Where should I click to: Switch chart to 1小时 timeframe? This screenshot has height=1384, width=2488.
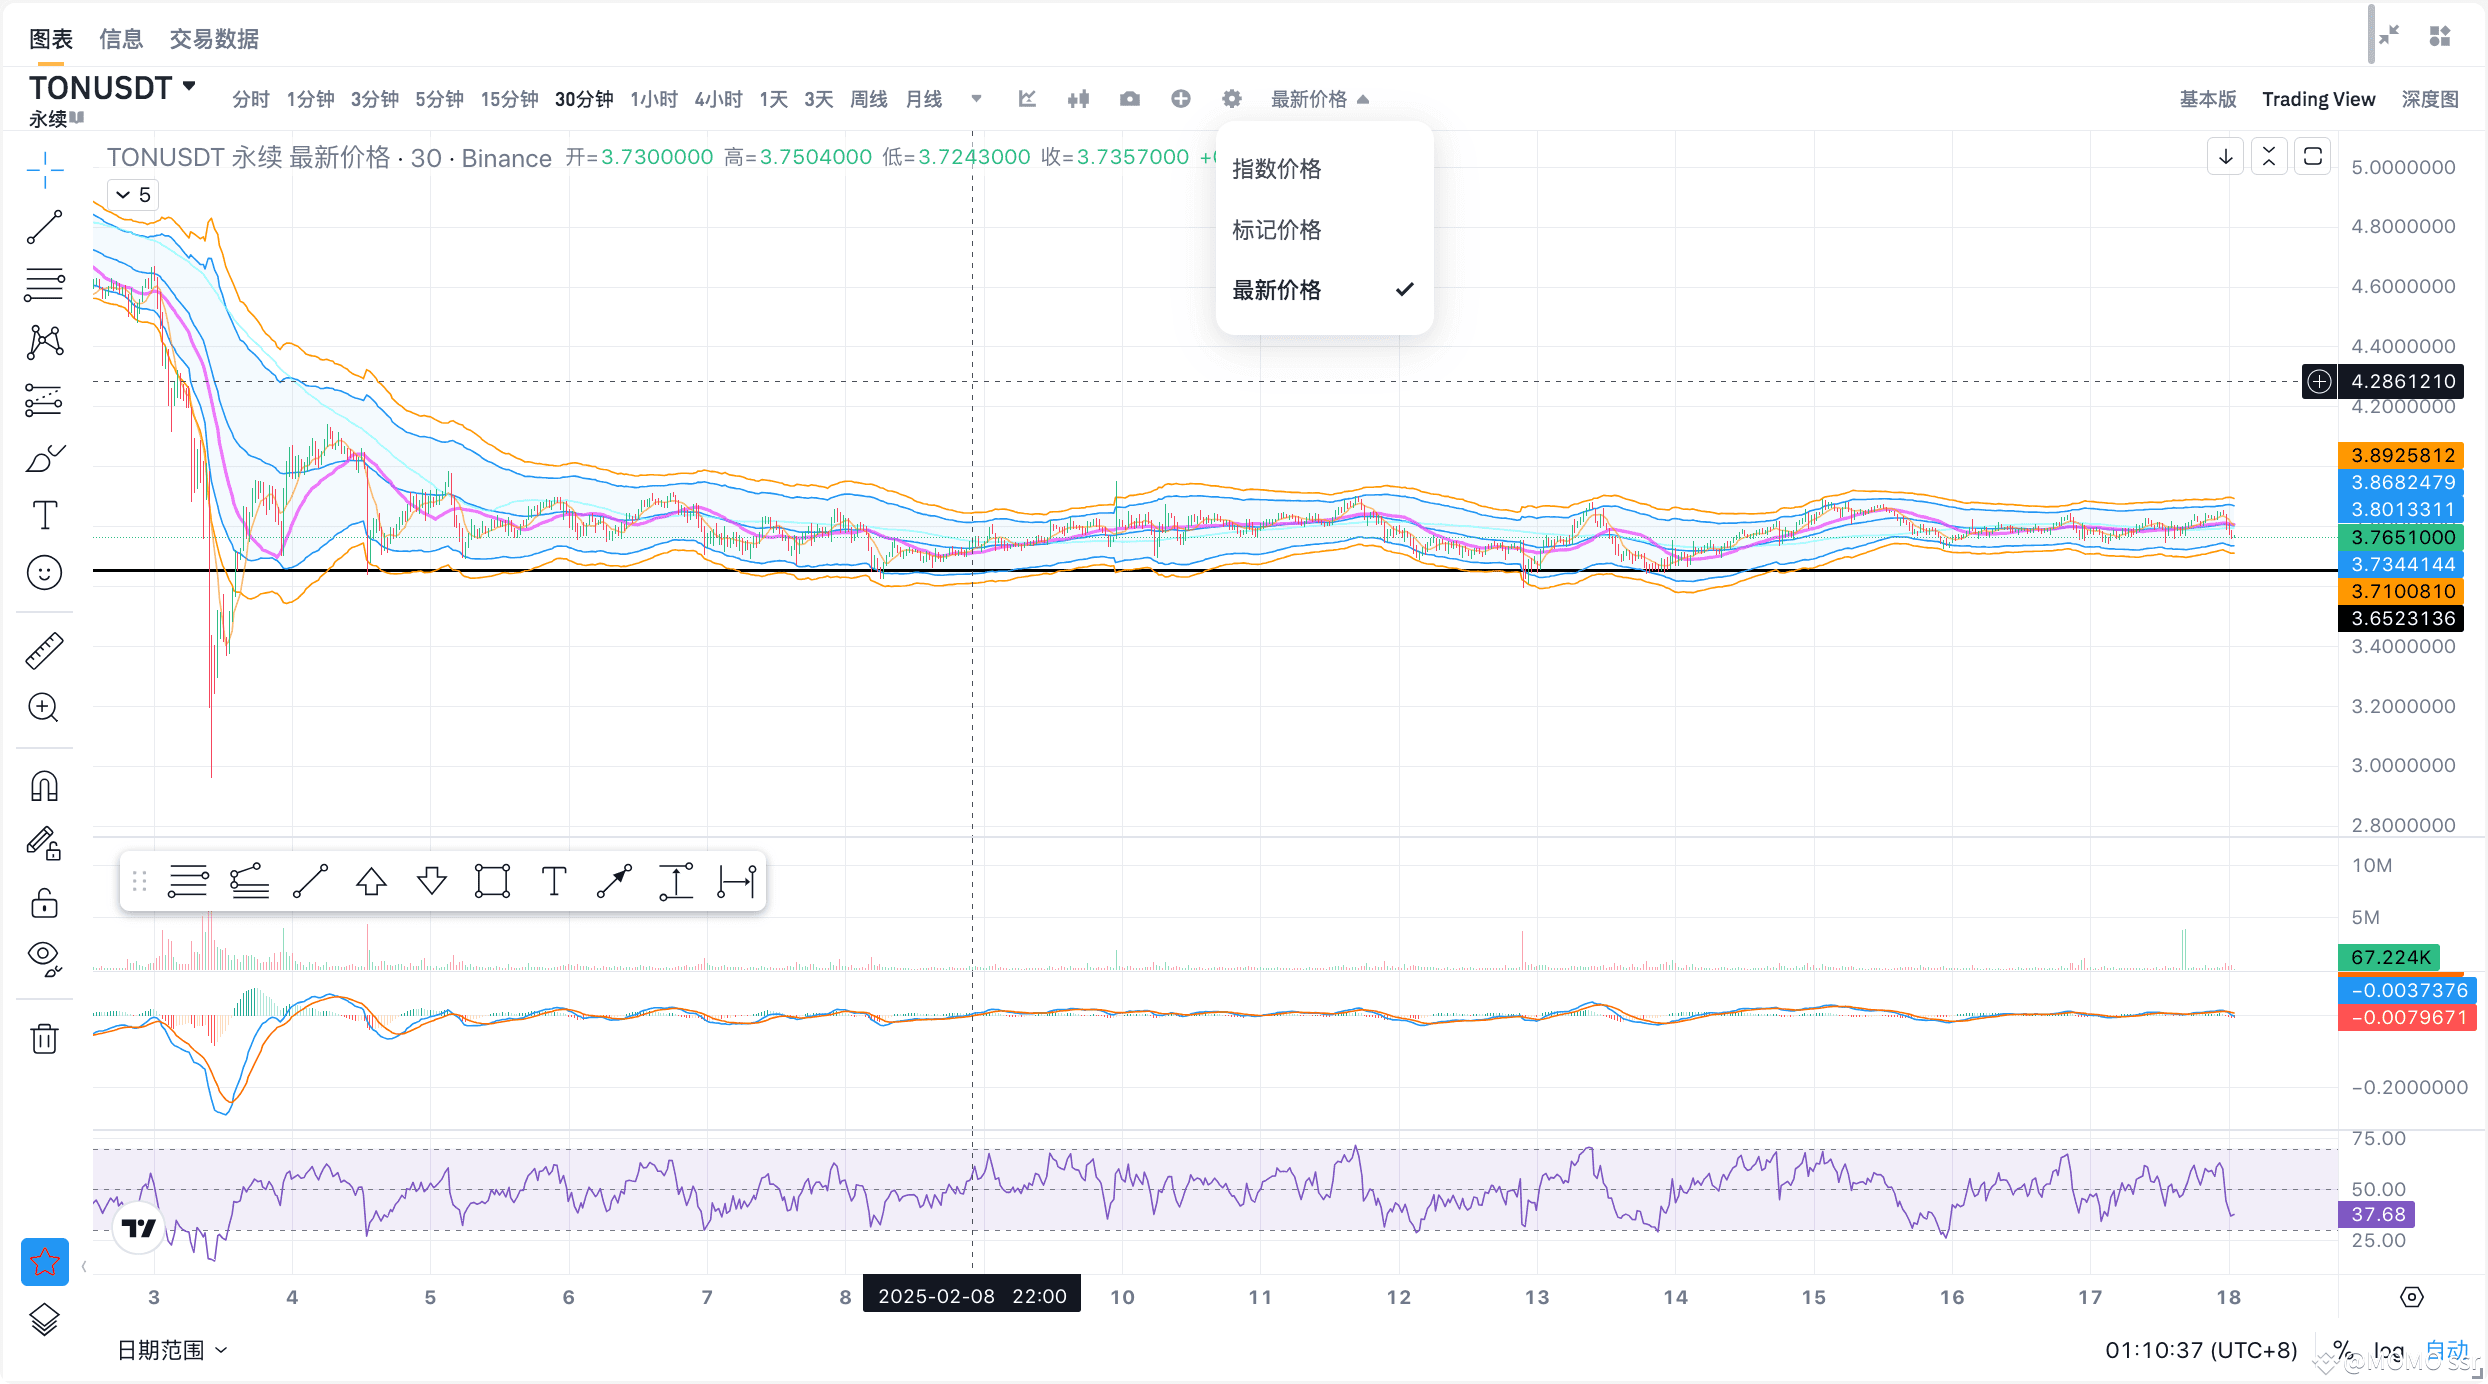point(654,98)
